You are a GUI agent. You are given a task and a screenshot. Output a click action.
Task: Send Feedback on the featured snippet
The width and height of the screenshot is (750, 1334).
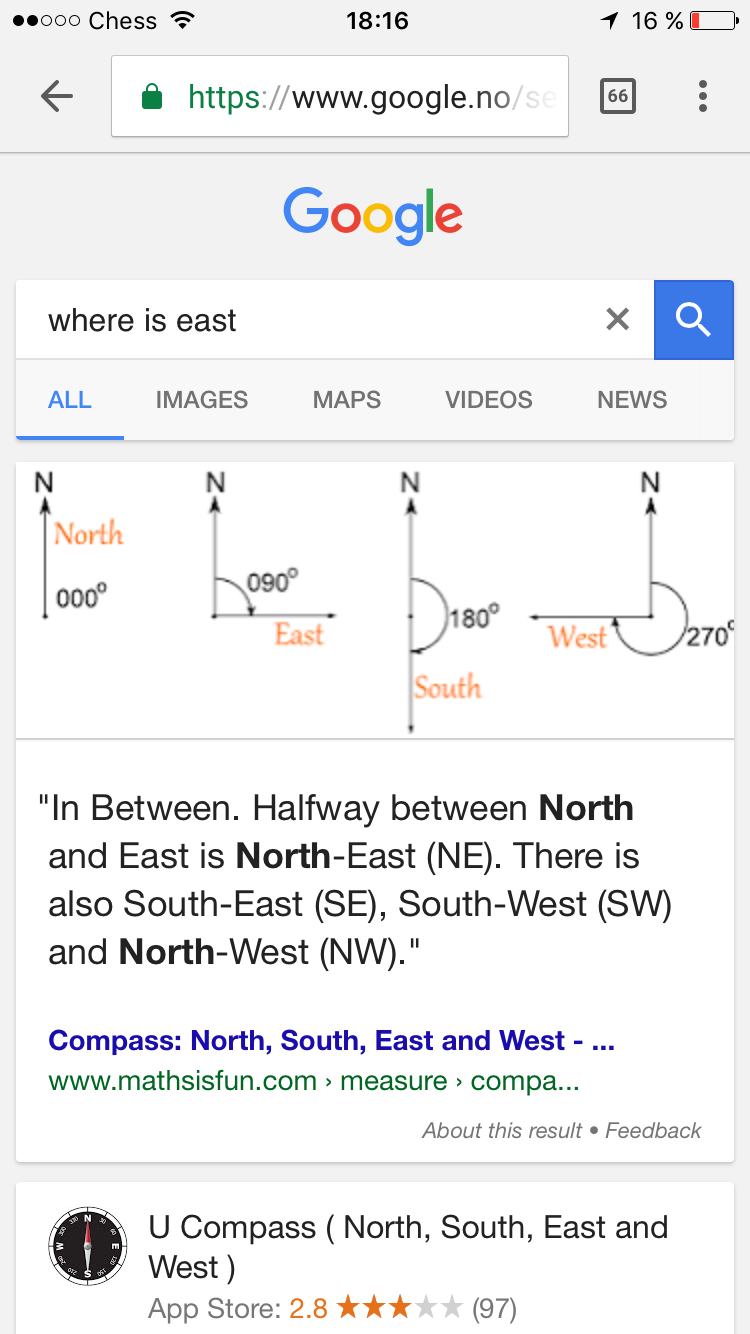tap(653, 1131)
